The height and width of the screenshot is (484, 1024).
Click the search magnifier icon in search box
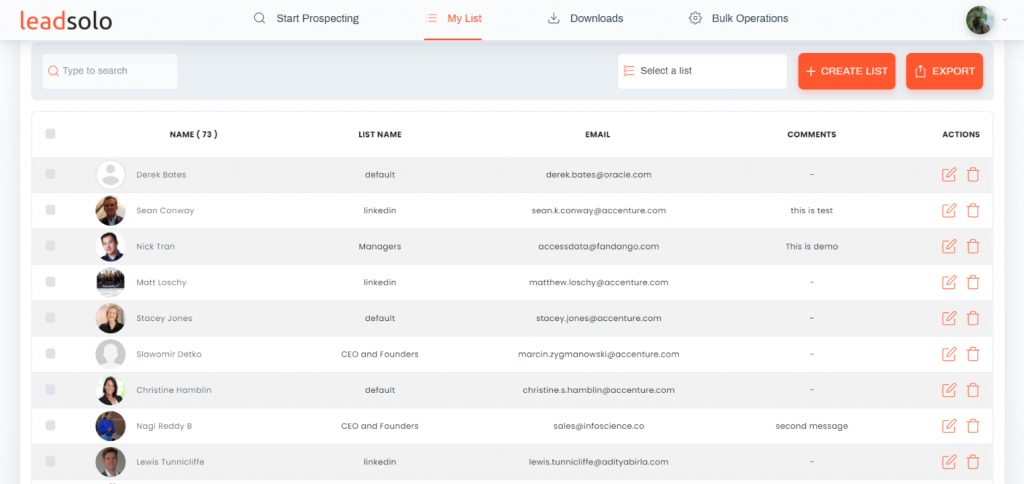[54, 71]
